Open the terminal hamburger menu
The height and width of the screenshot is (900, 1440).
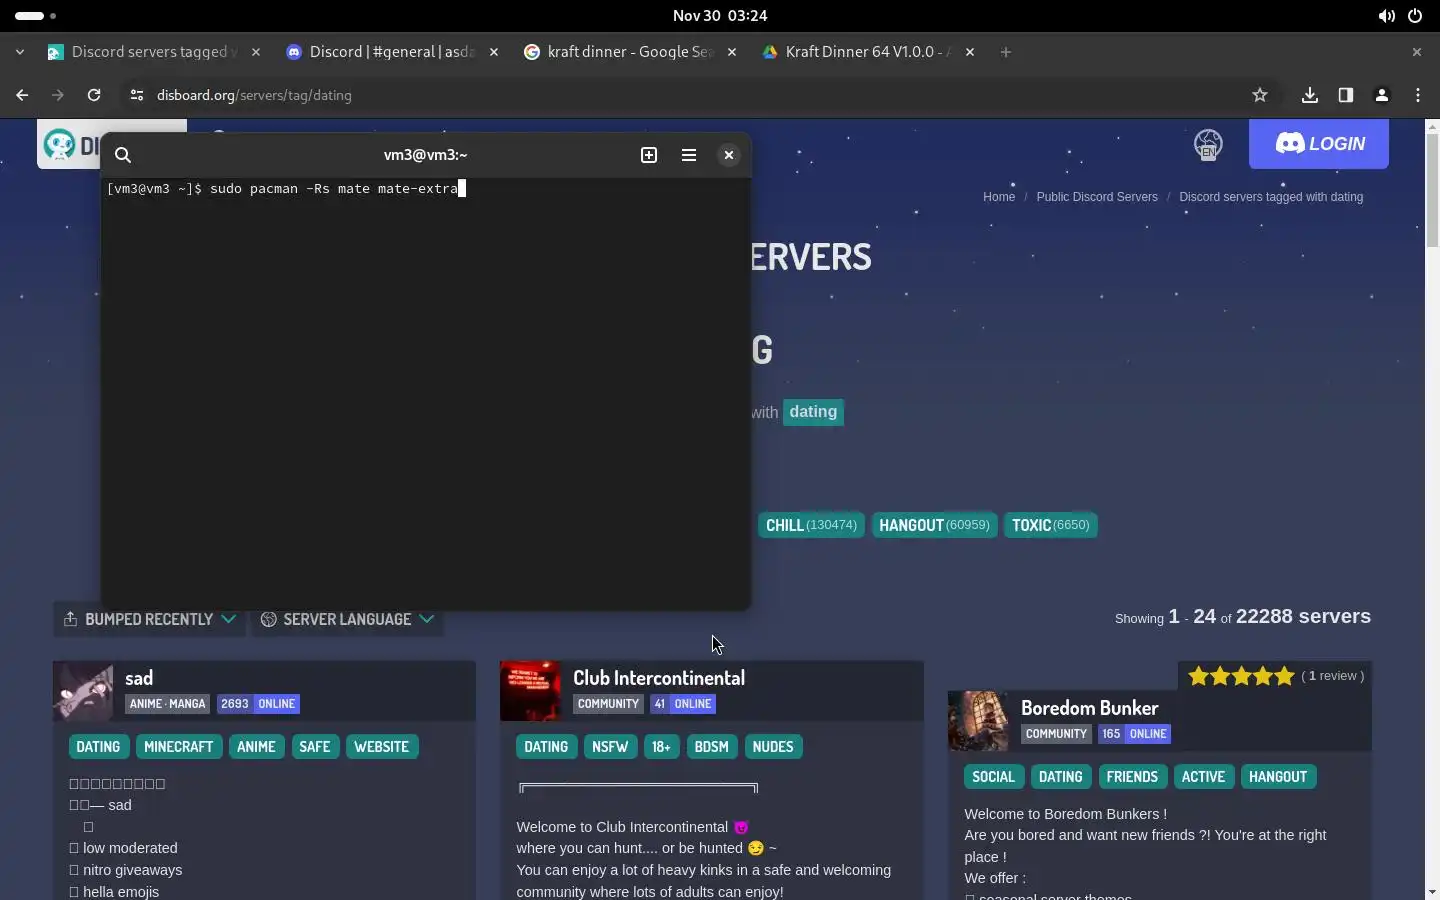point(689,155)
